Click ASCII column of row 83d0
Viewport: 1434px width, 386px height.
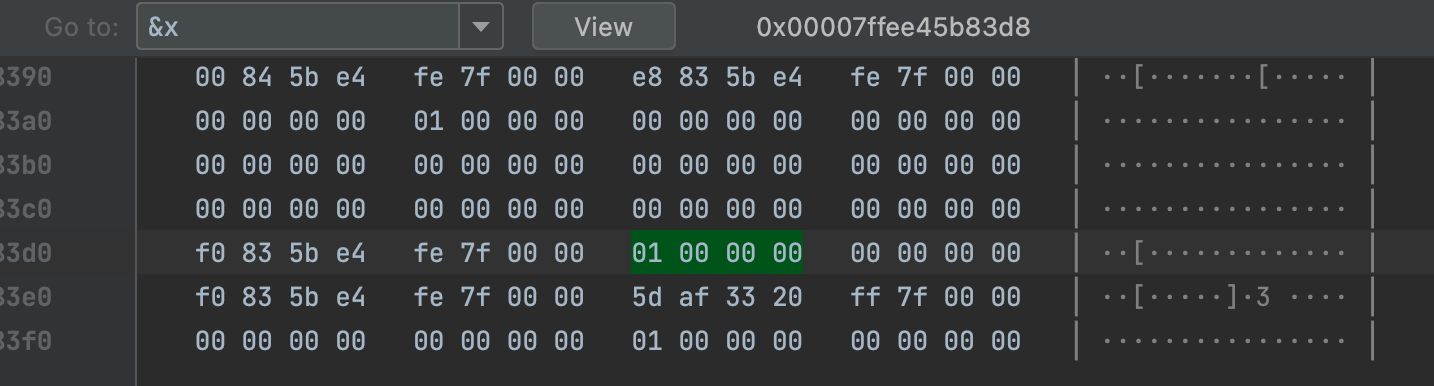coord(1224,253)
